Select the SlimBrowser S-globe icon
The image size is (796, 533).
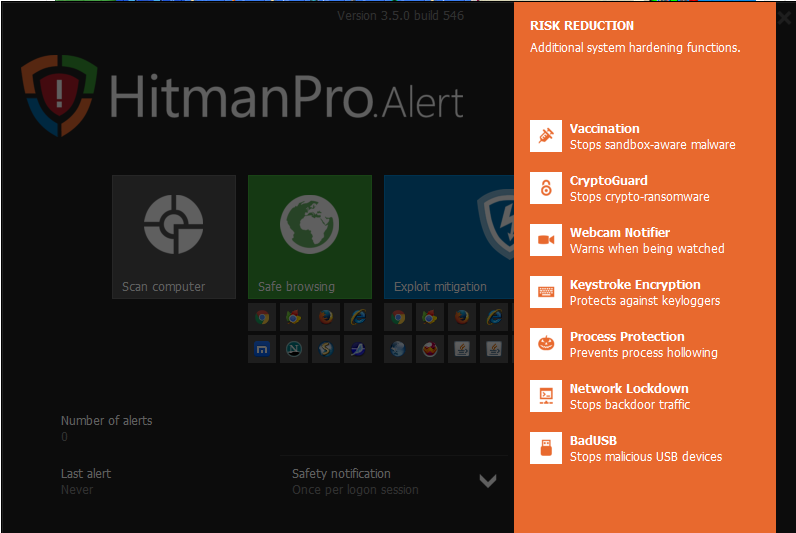click(326, 349)
